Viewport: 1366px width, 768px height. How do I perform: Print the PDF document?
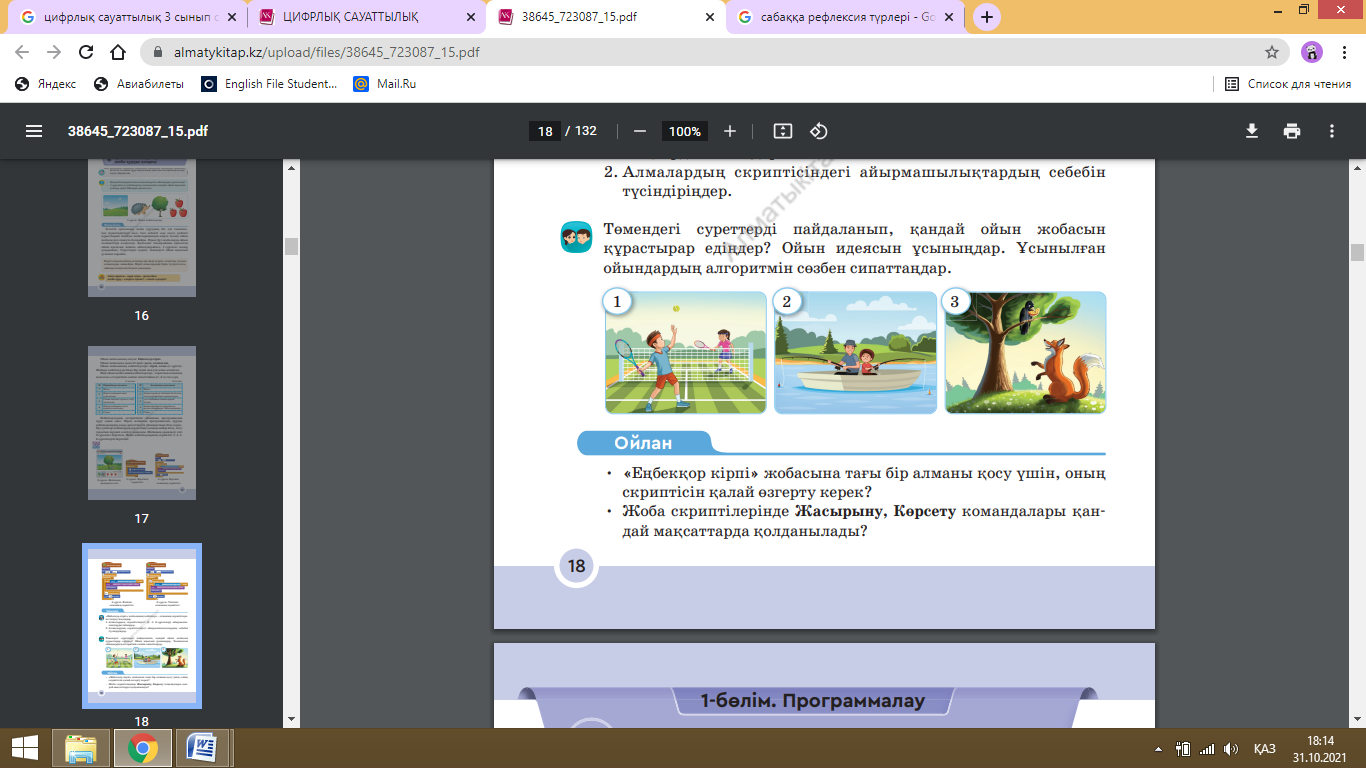(1292, 131)
